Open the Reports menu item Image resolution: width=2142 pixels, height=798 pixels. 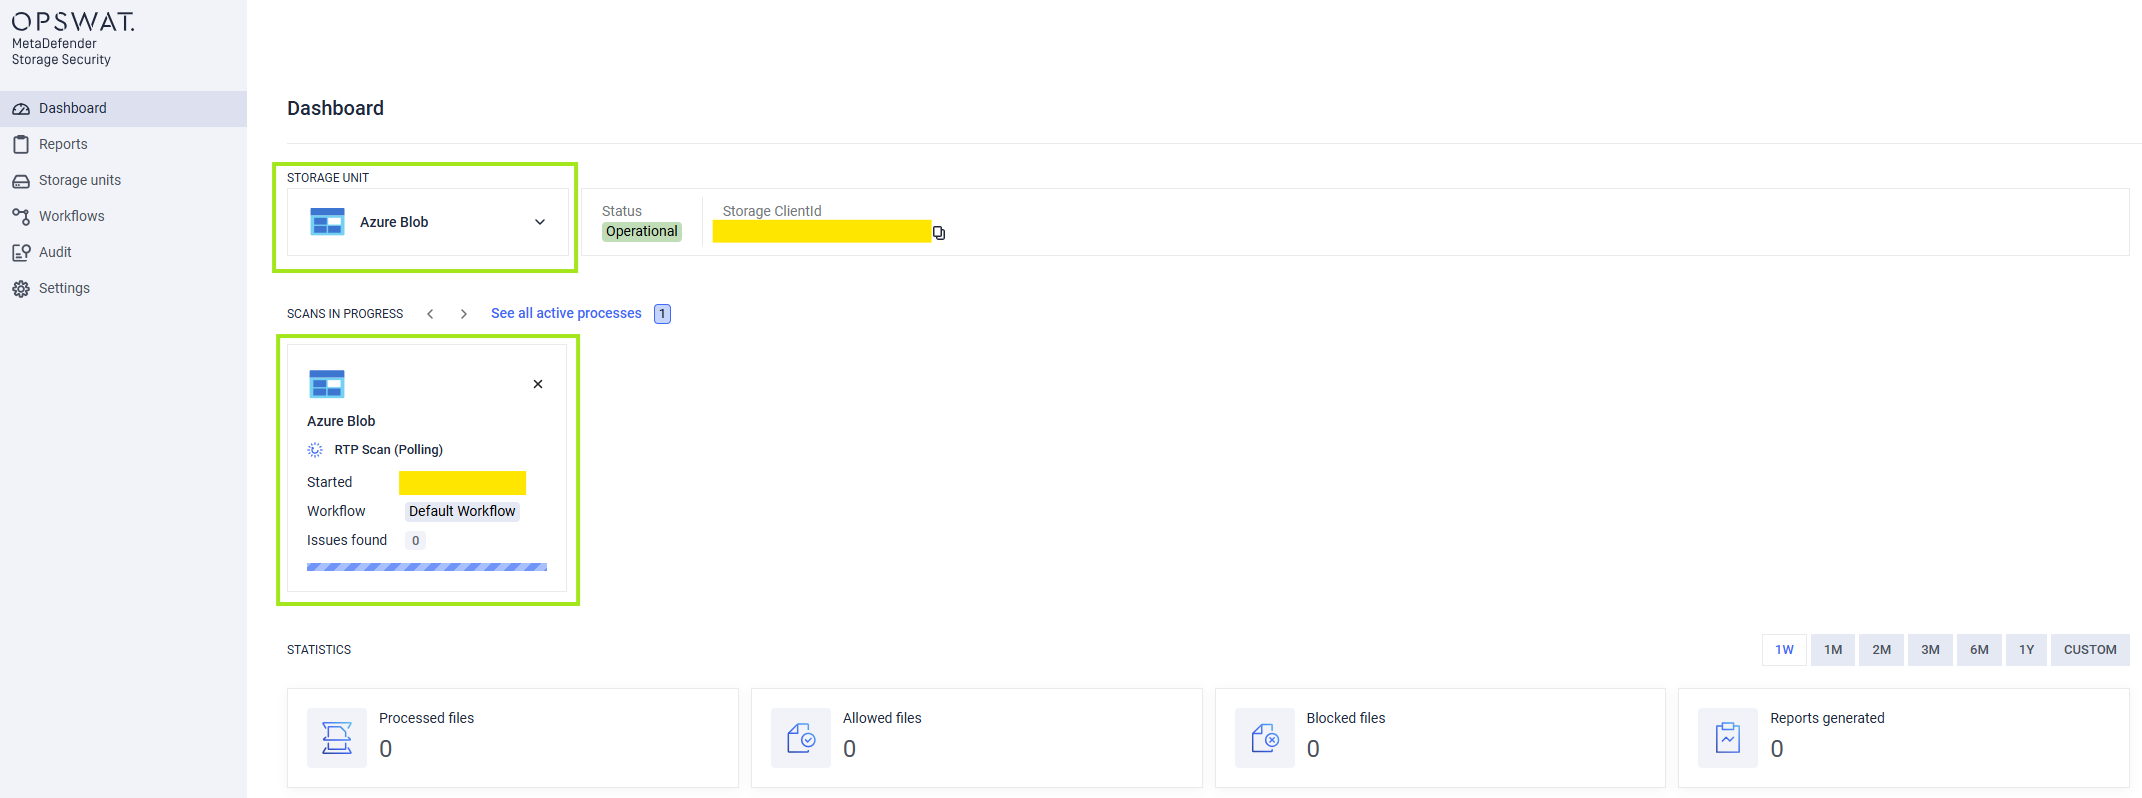click(x=123, y=145)
